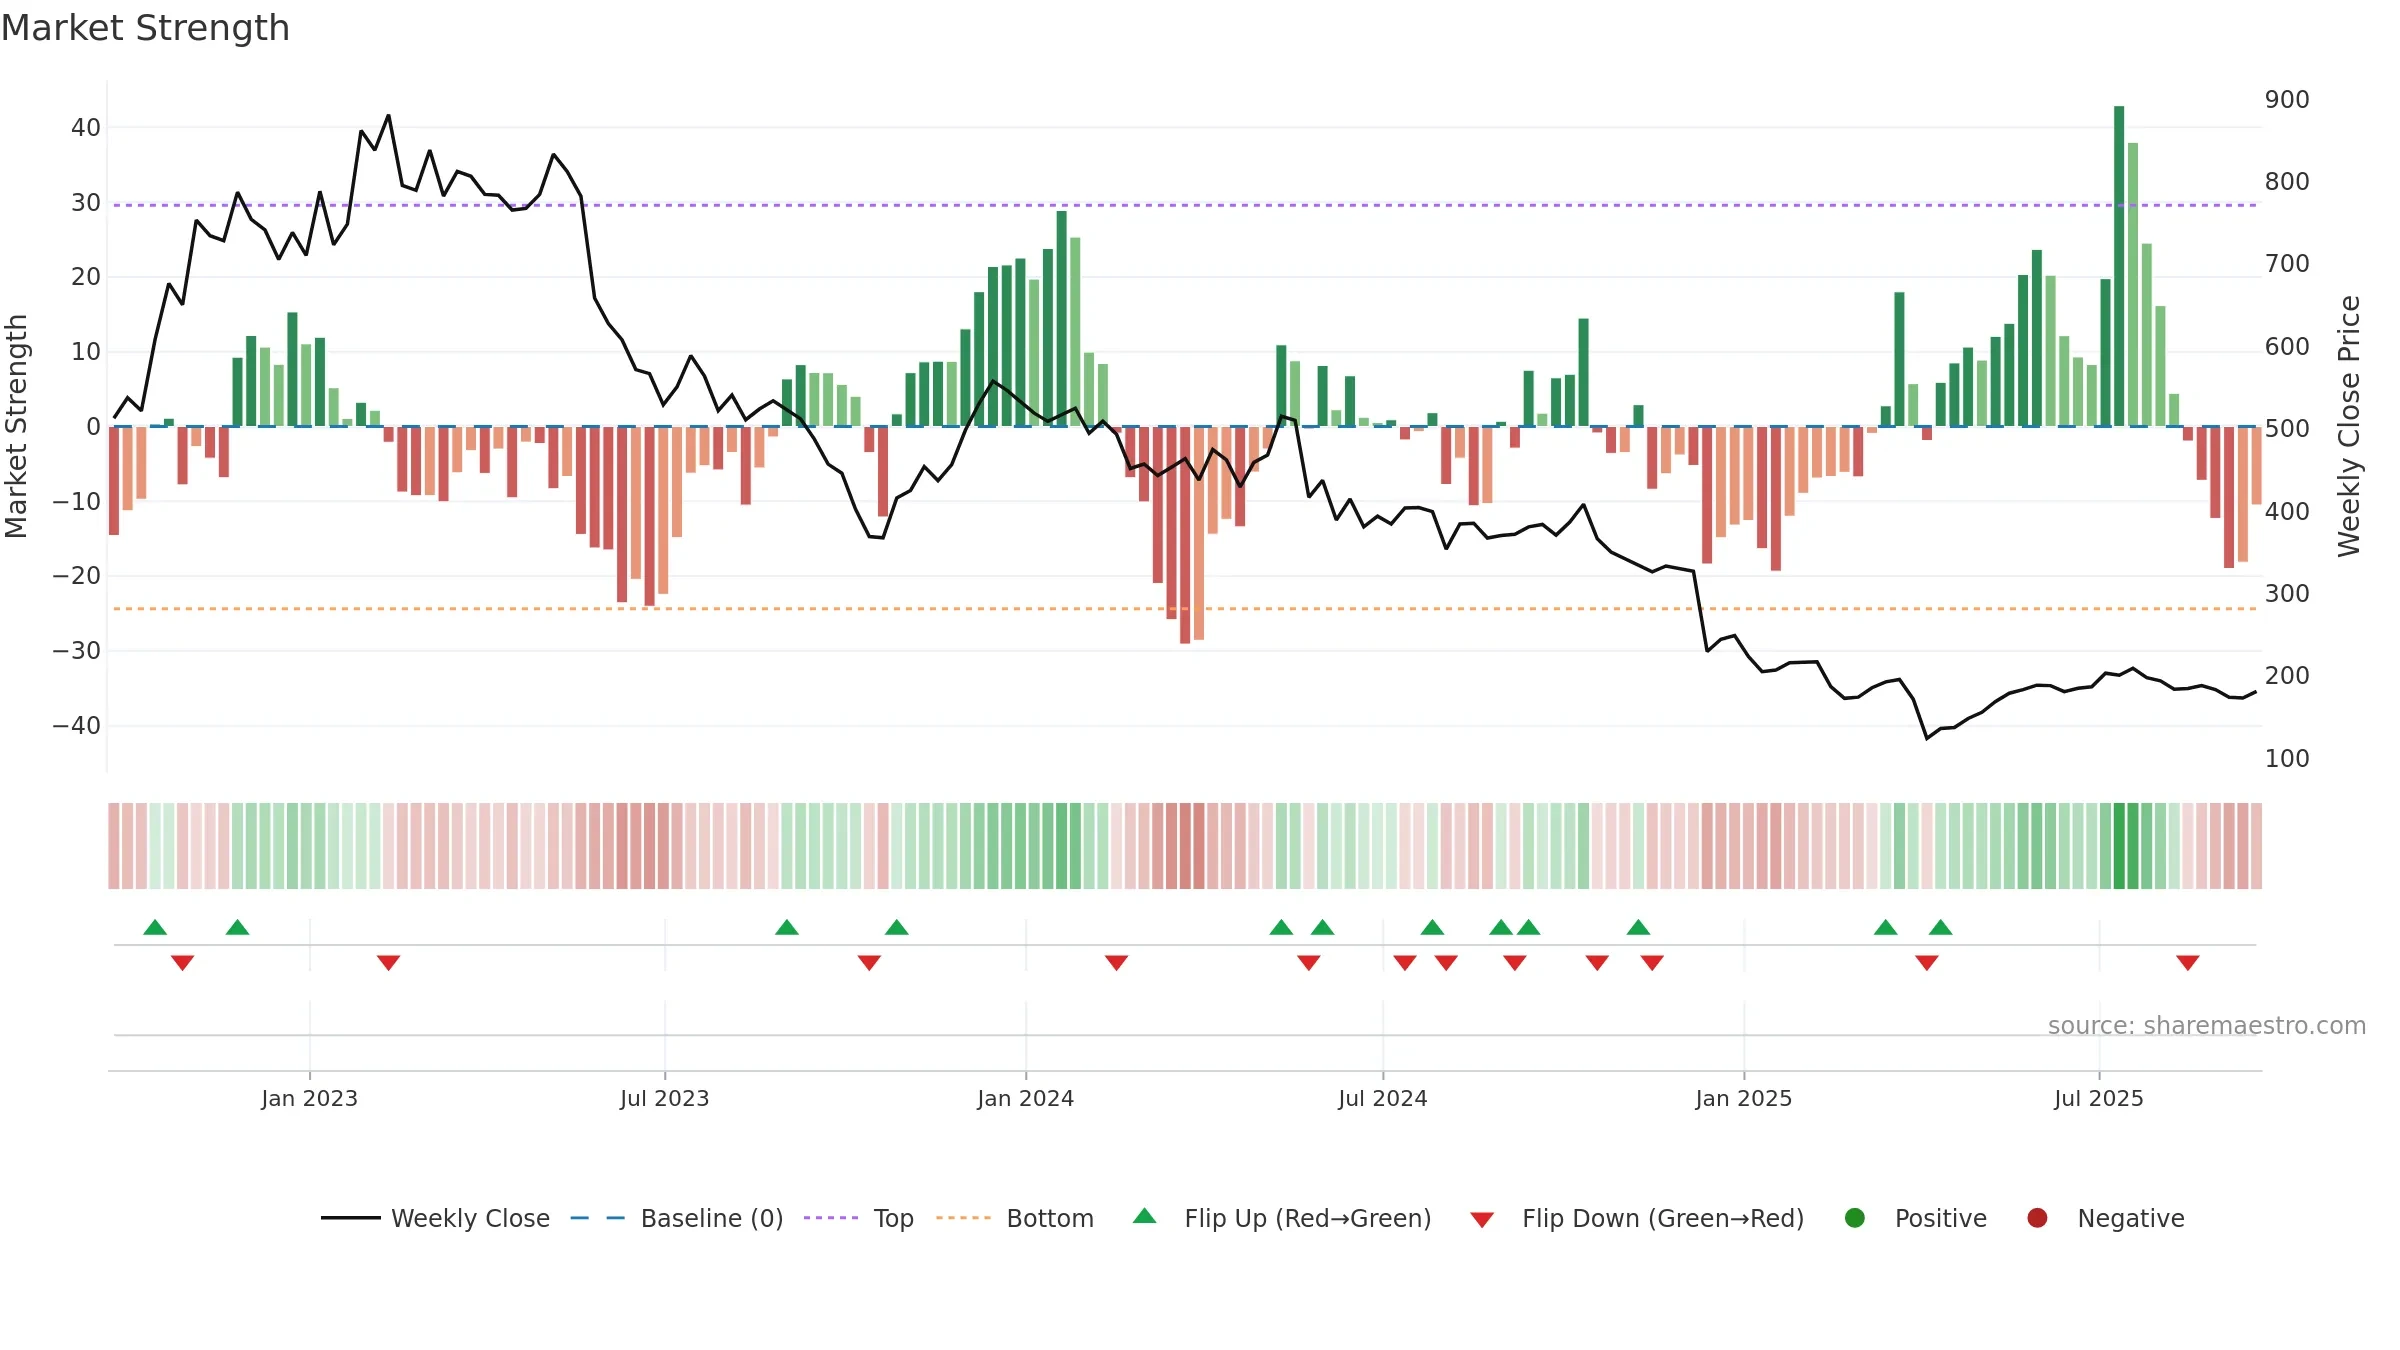The image size is (2400, 1350).
Task: Click the 'Jan 2024' x-axis label
Action: coord(1026,1099)
